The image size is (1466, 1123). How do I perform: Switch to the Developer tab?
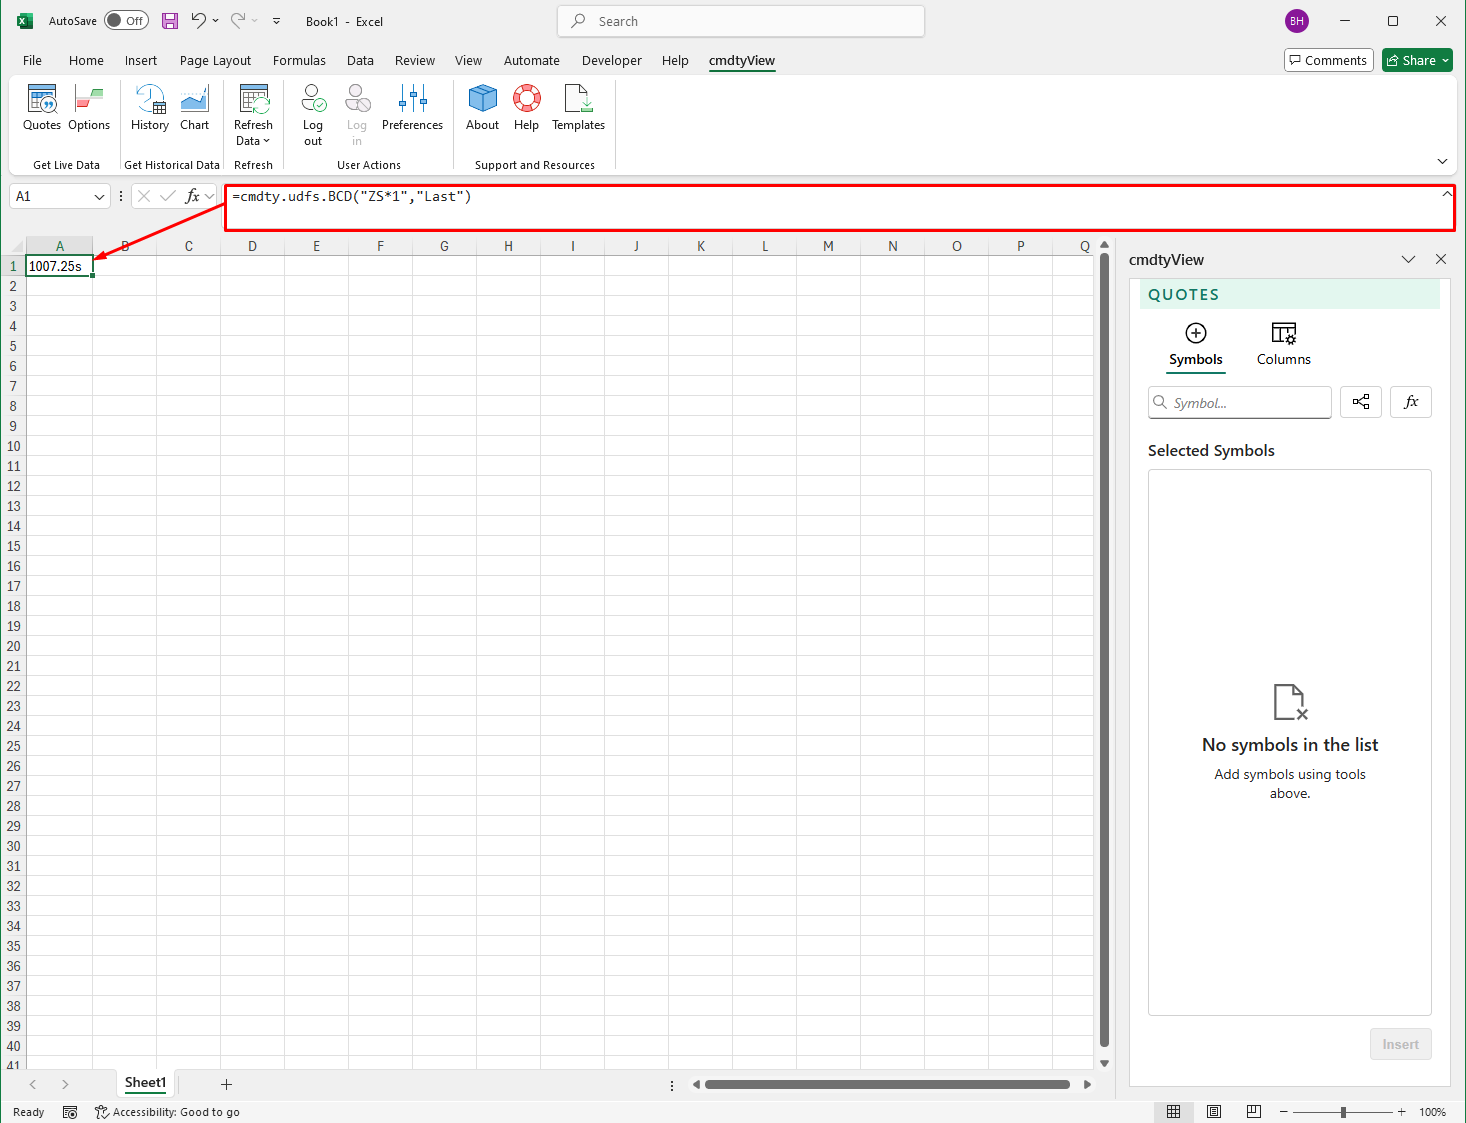[612, 60]
